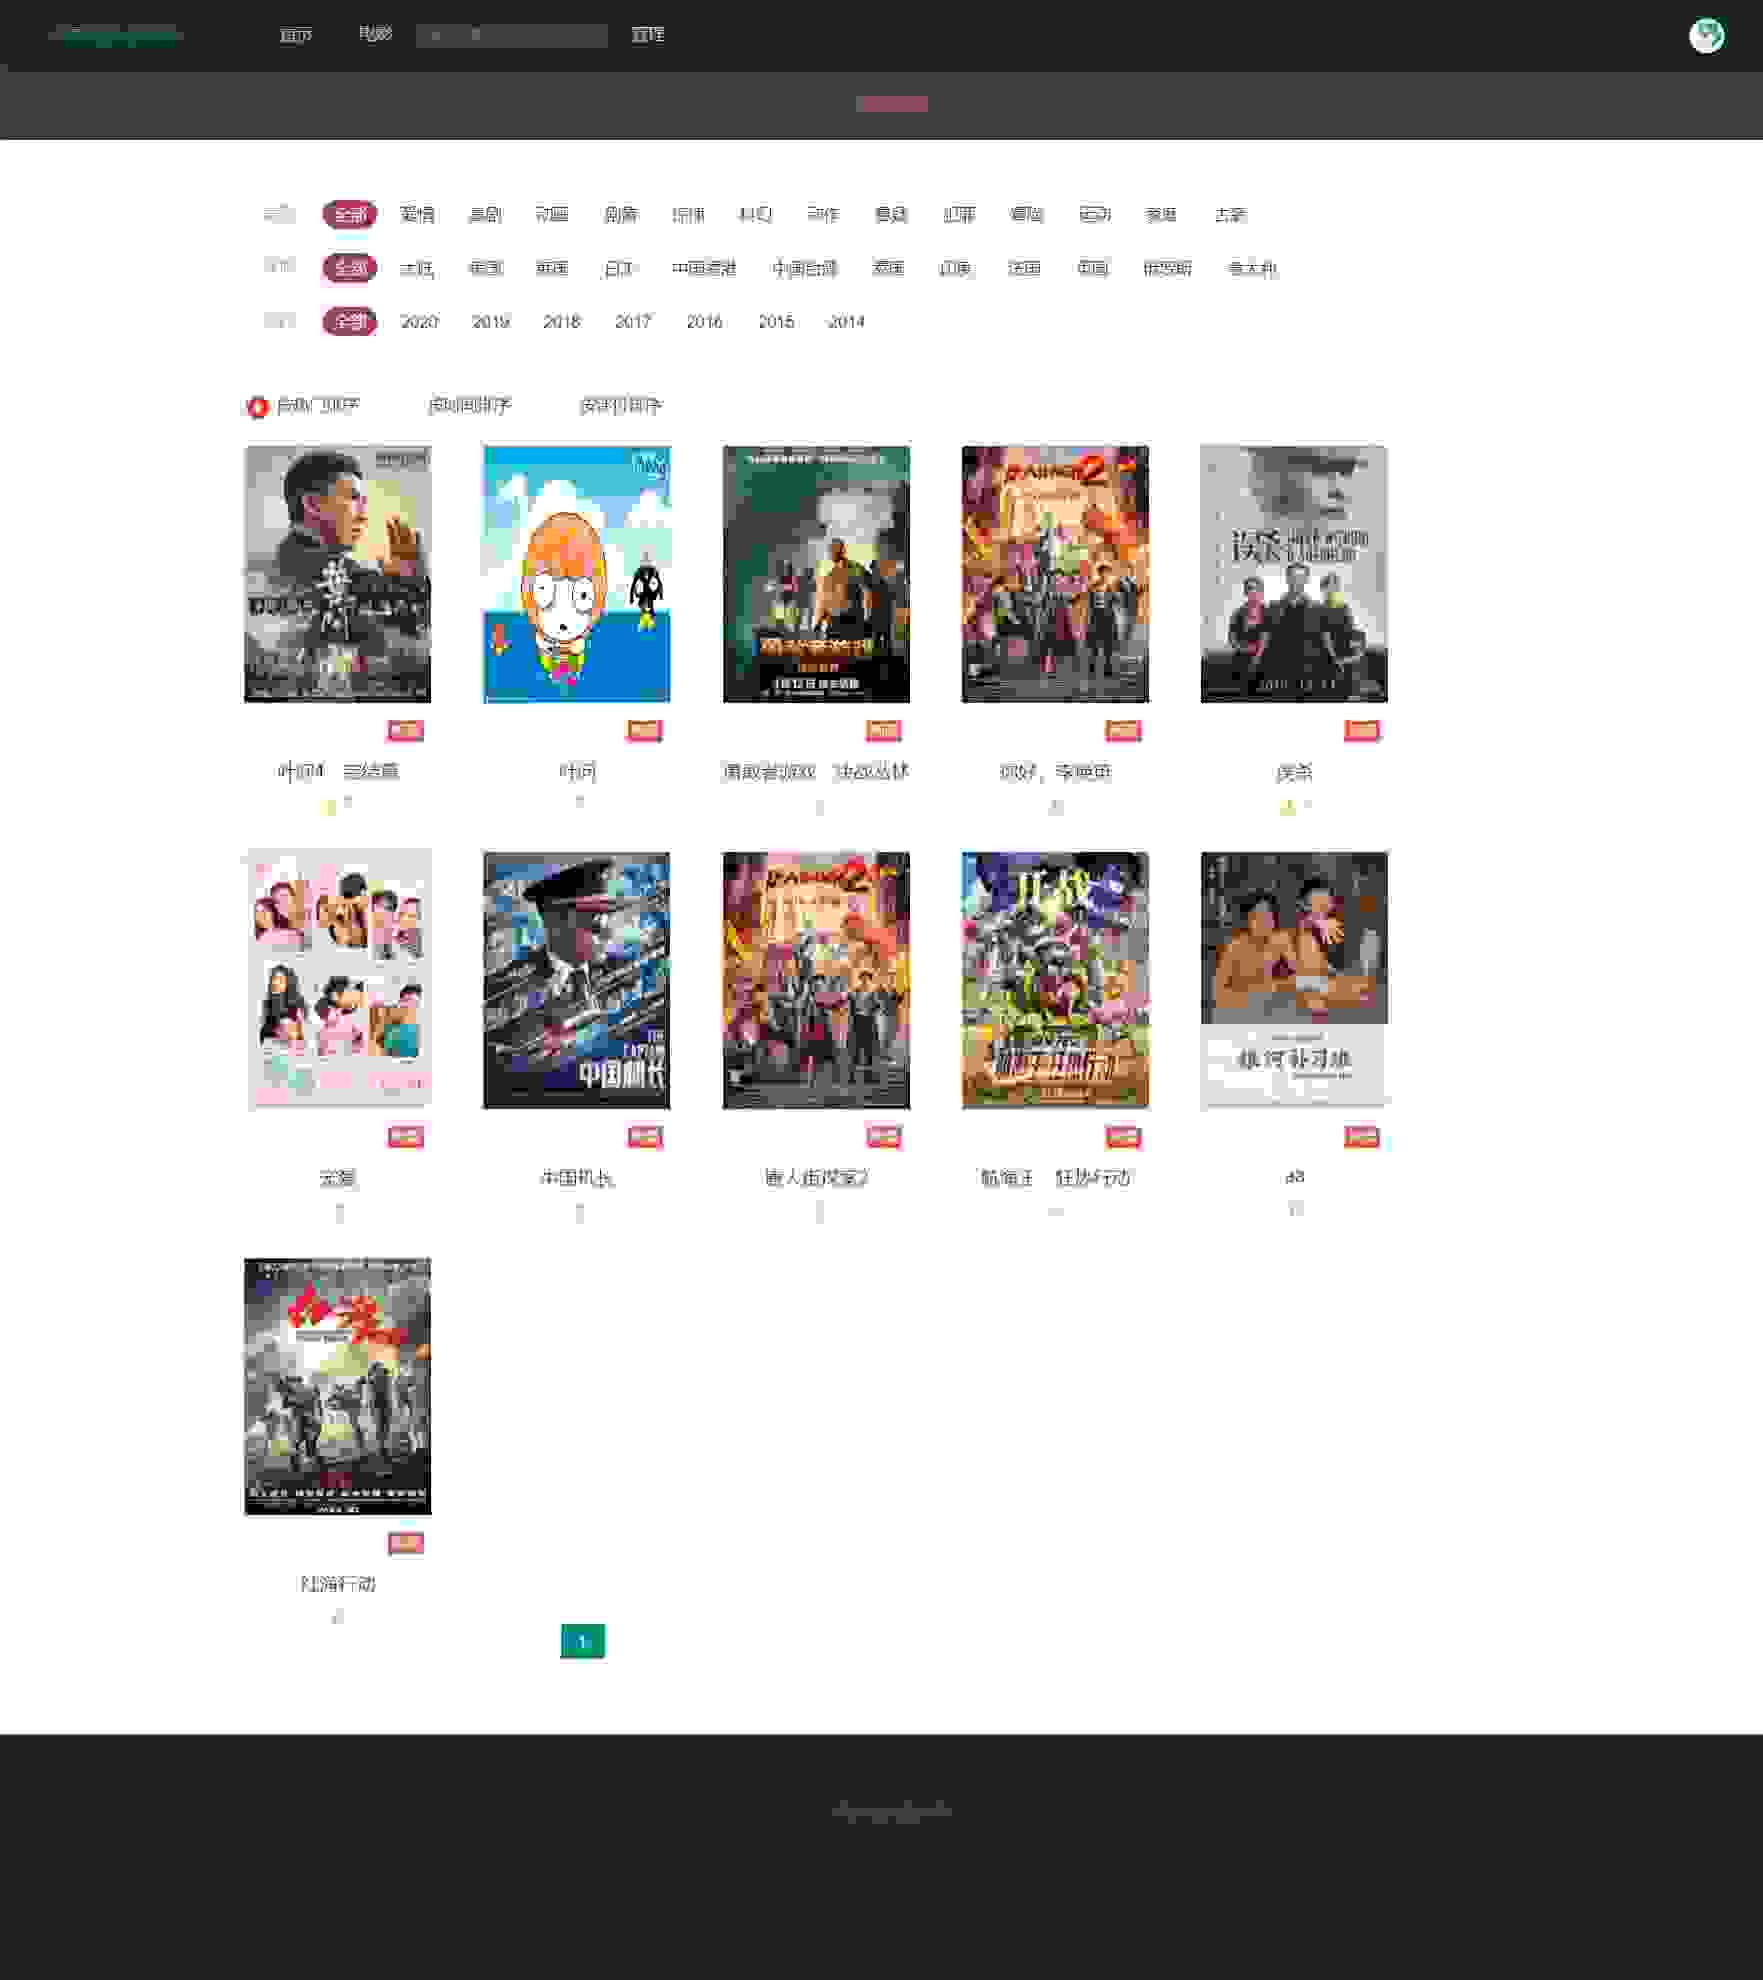Filter by year 2014

click(x=847, y=321)
